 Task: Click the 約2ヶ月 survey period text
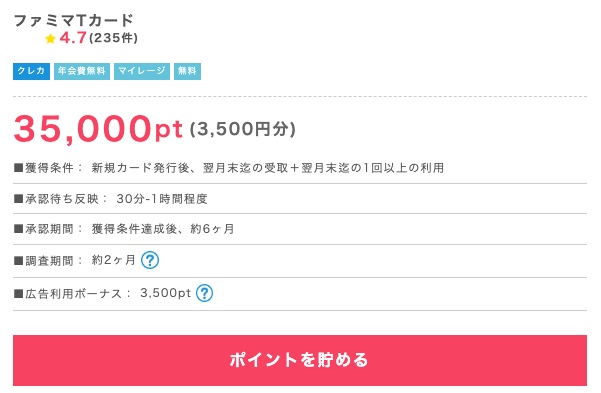[113, 260]
